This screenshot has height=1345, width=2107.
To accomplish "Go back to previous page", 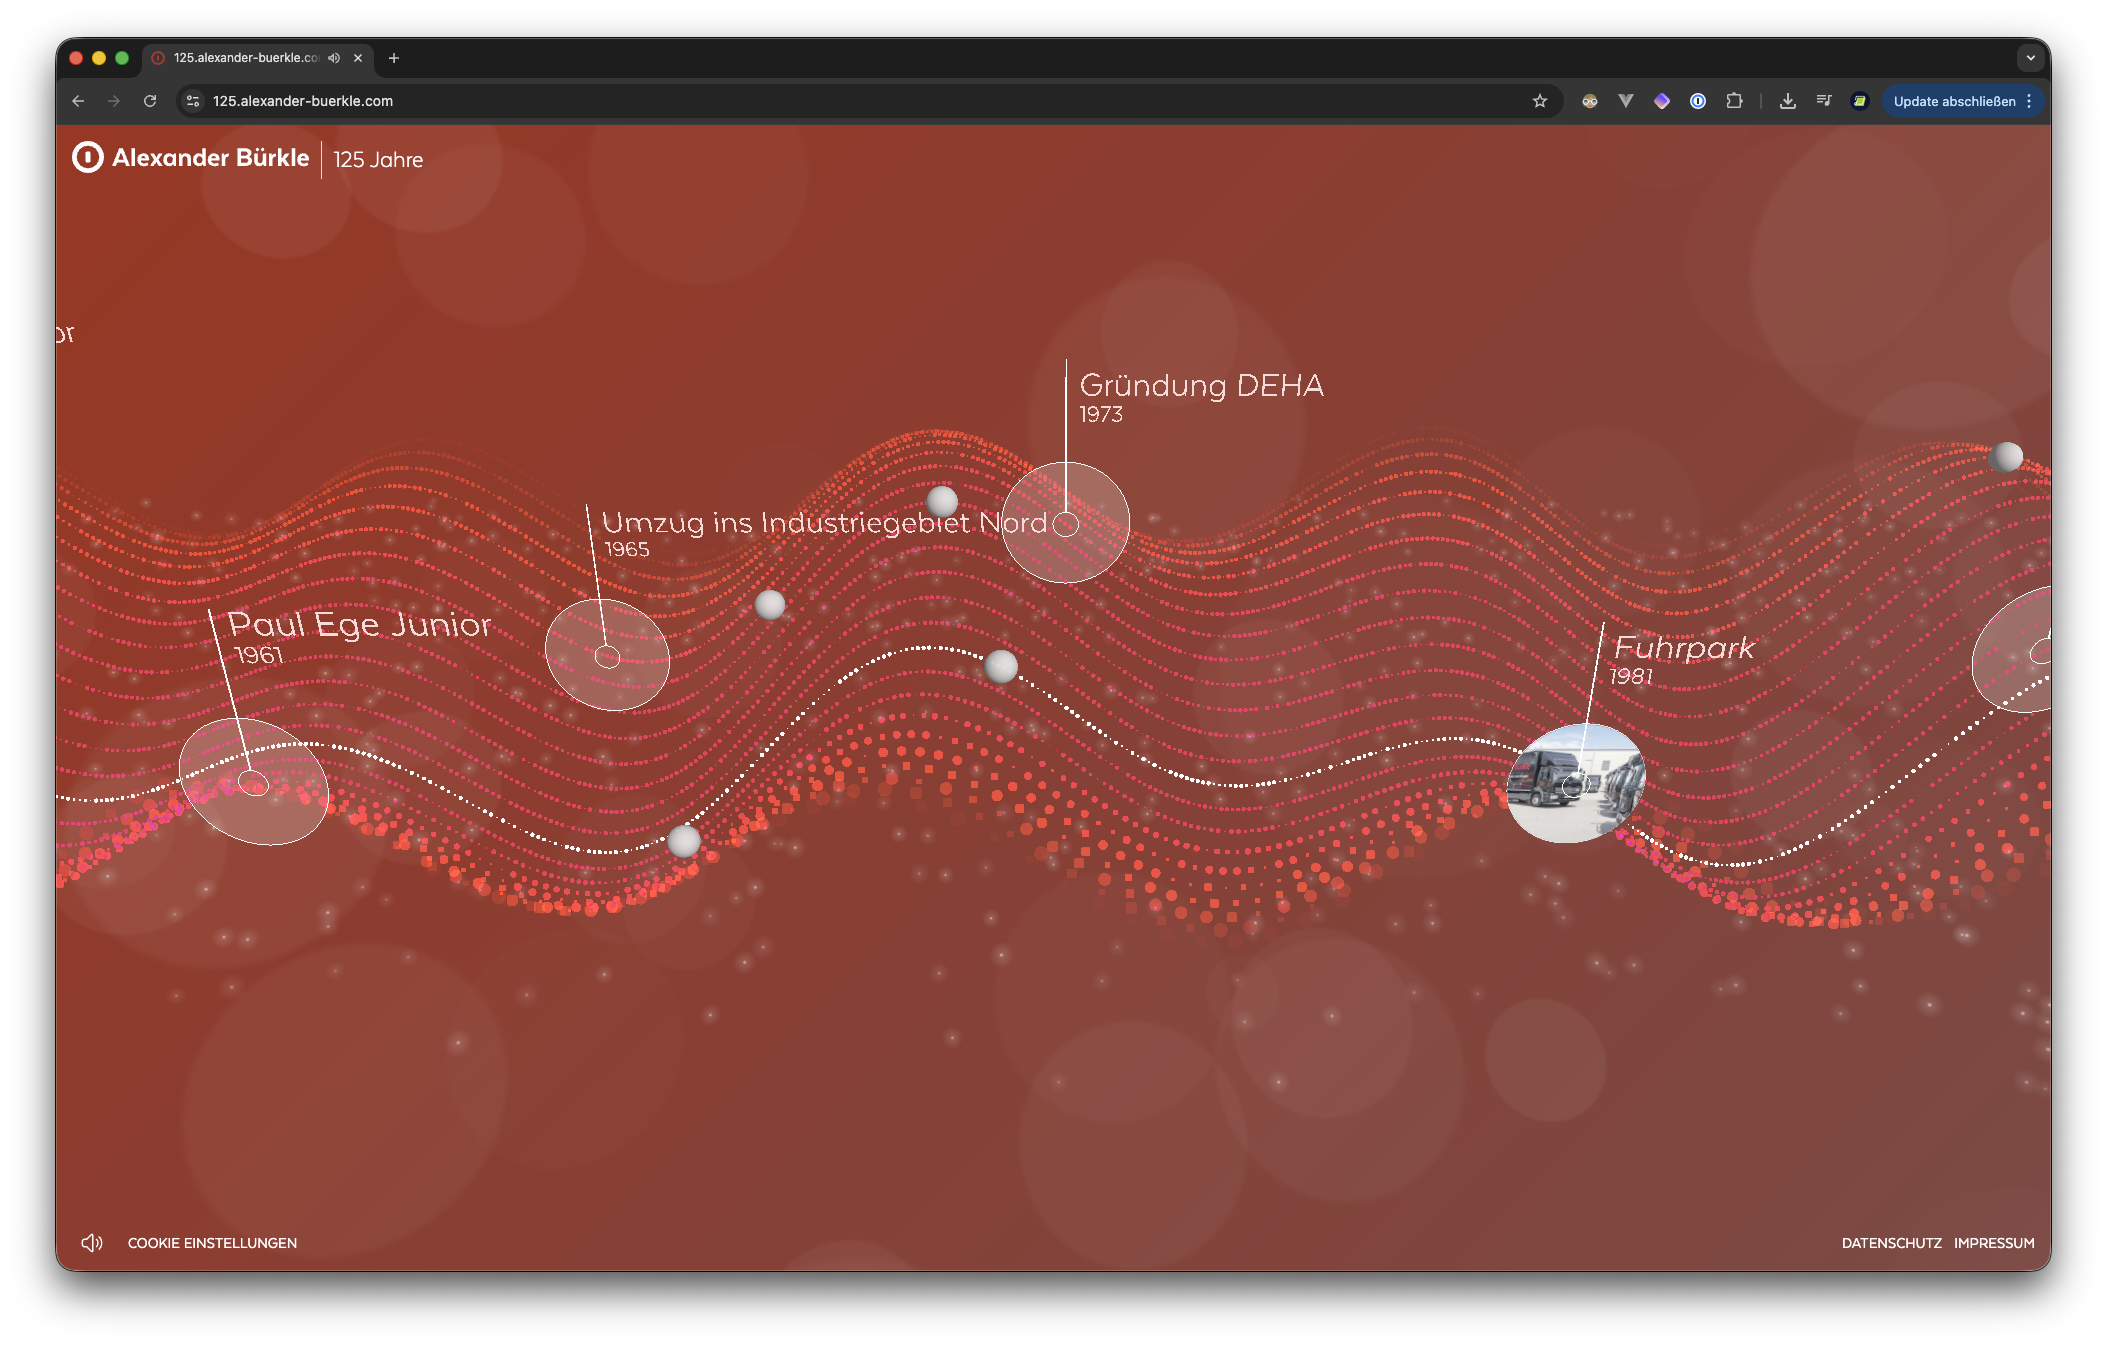I will [78, 101].
